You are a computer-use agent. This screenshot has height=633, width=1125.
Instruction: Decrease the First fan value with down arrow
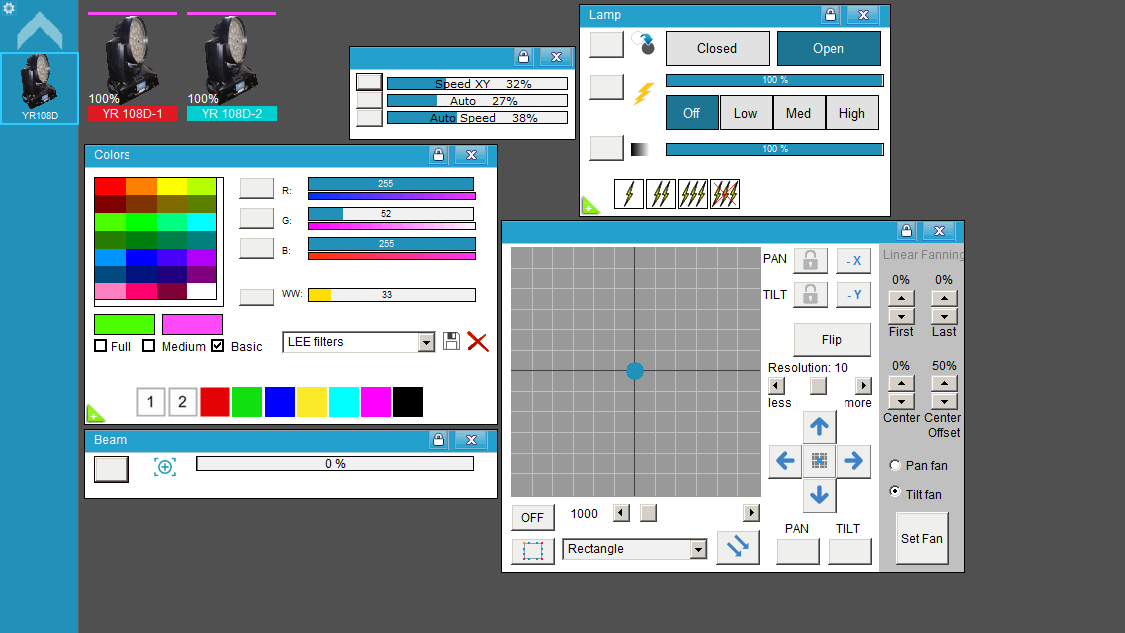(901, 316)
